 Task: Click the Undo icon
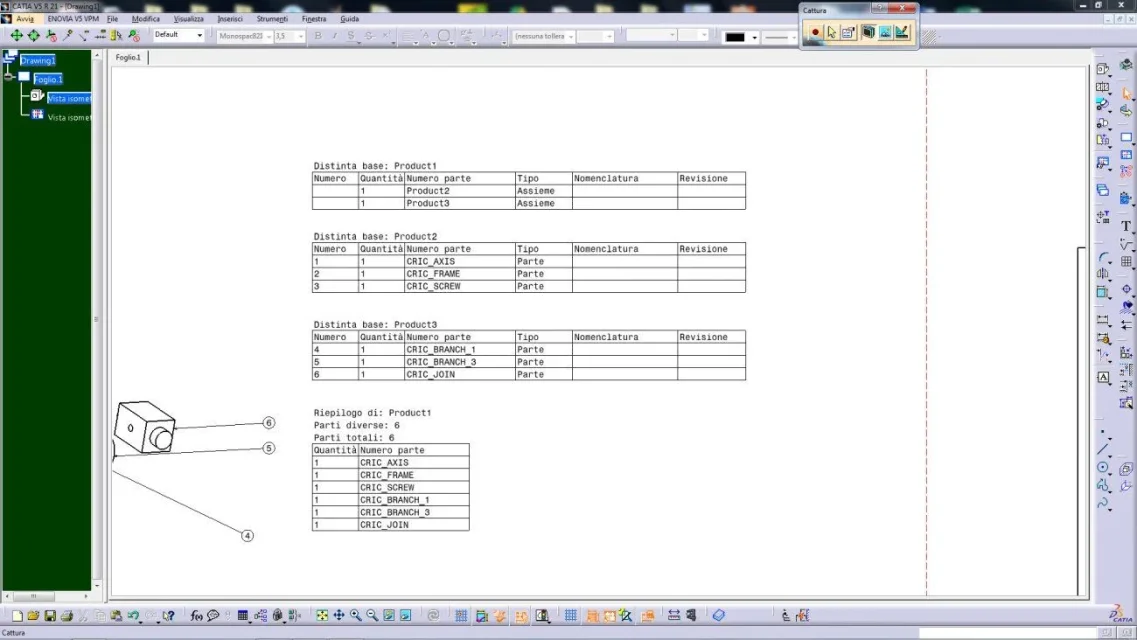click(x=133, y=615)
